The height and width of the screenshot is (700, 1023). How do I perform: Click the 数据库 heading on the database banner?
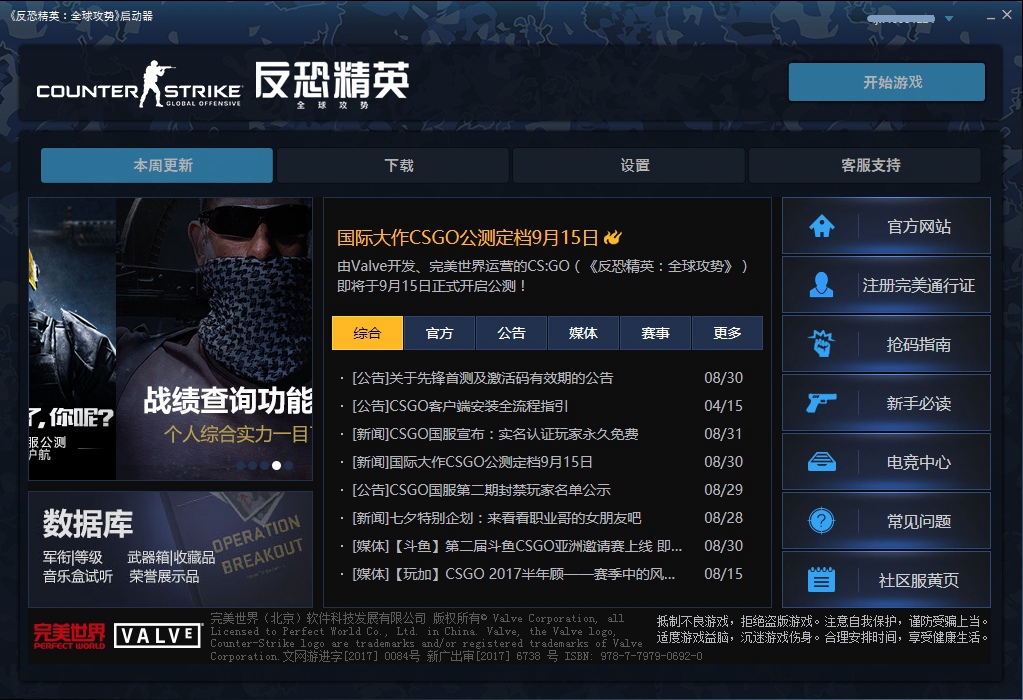(88, 524)
